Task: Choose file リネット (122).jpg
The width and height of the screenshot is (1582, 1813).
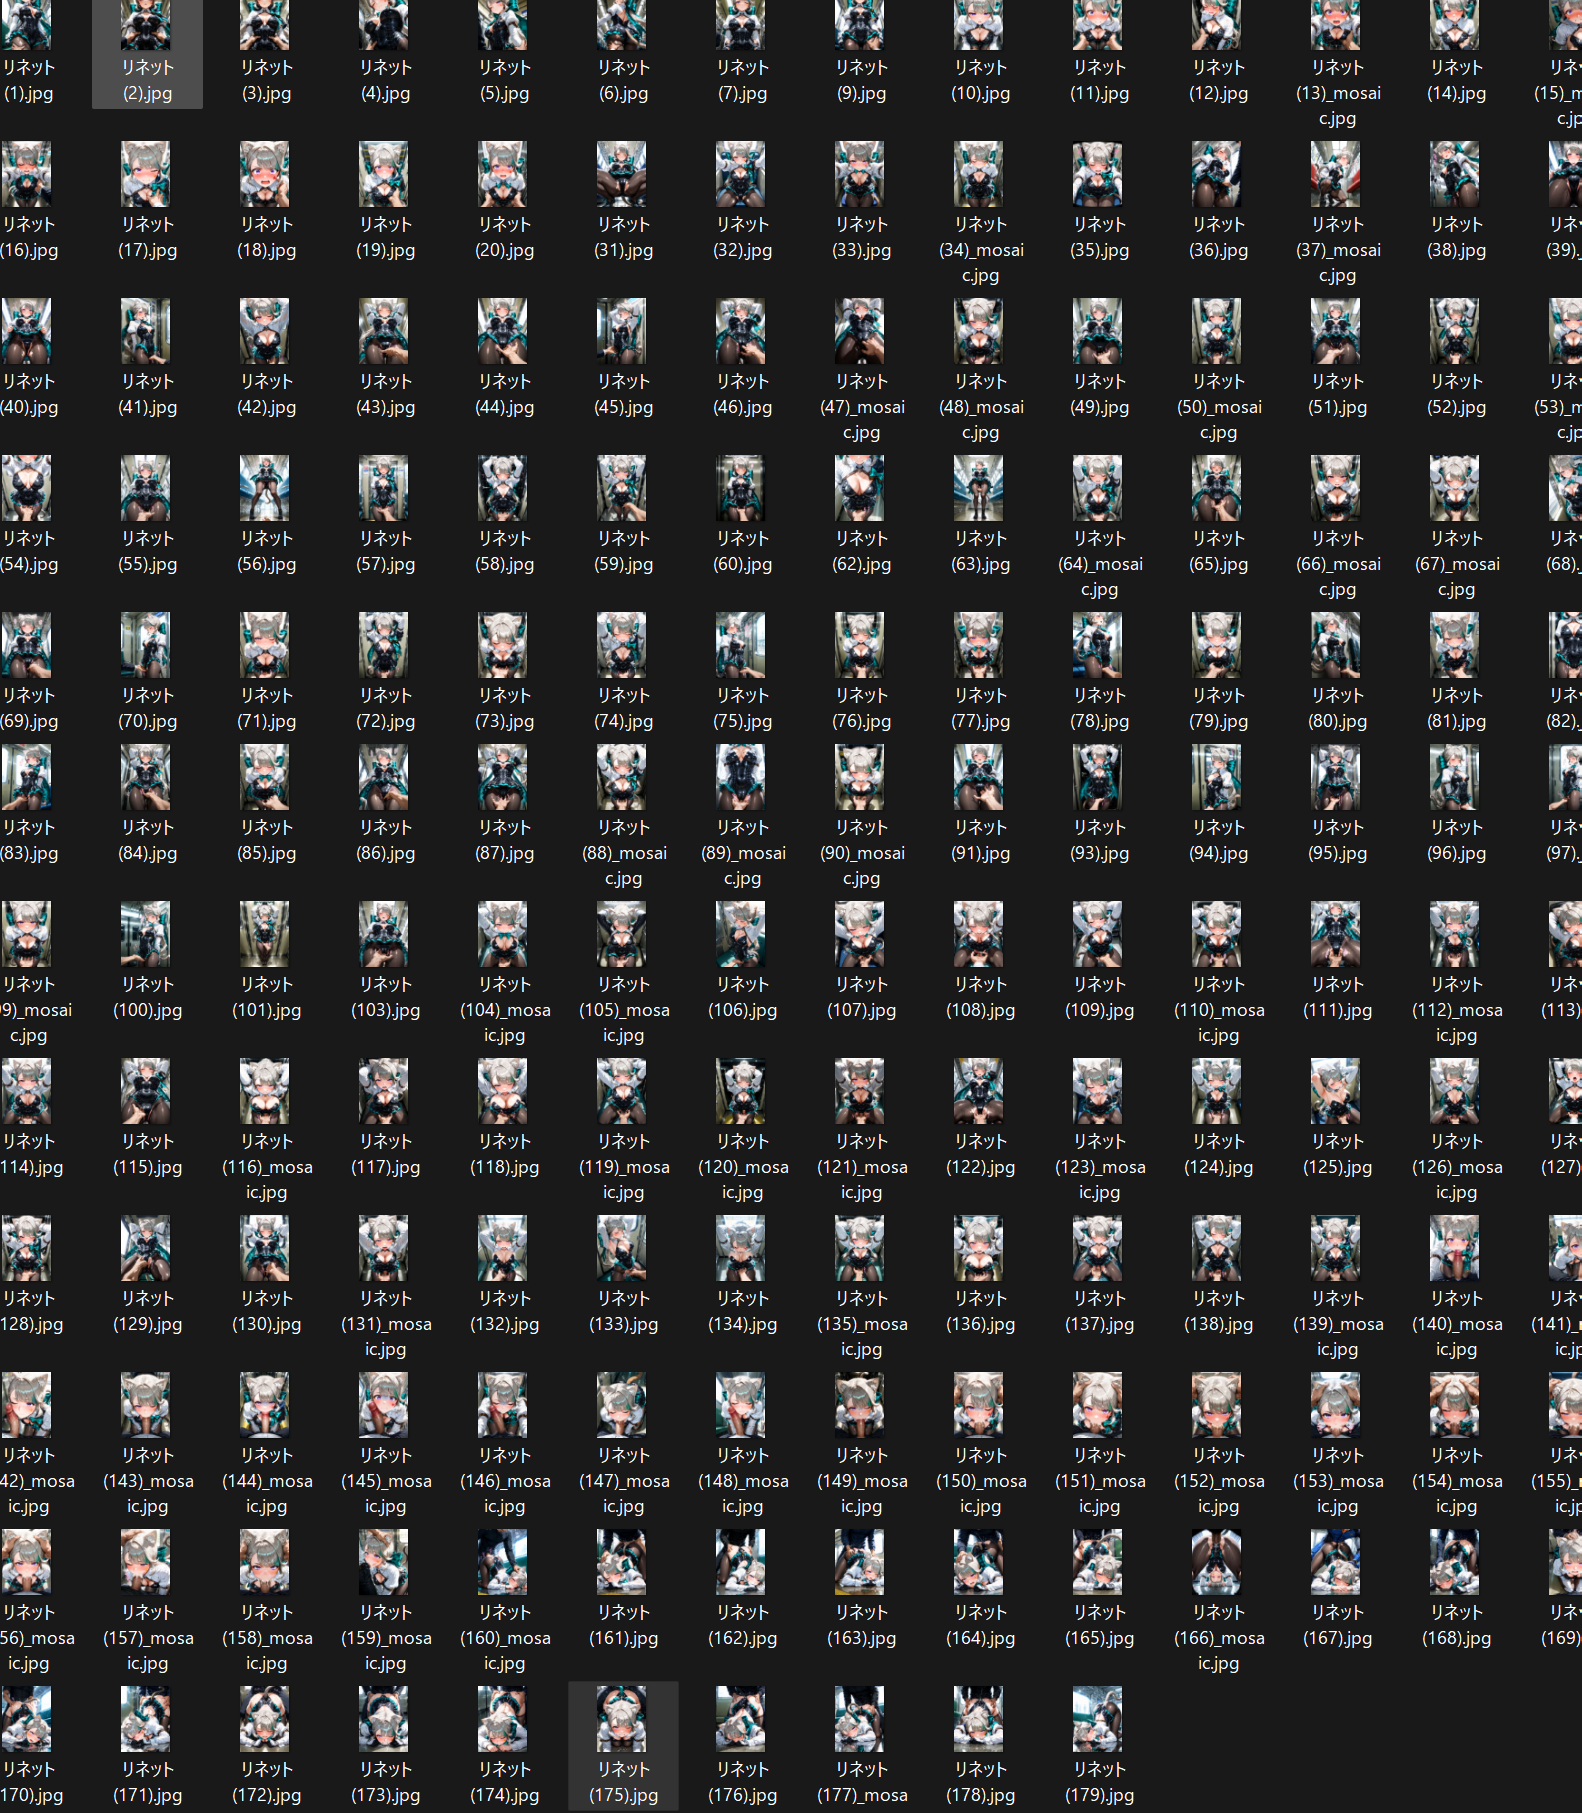Action: tap(980, 1117)
